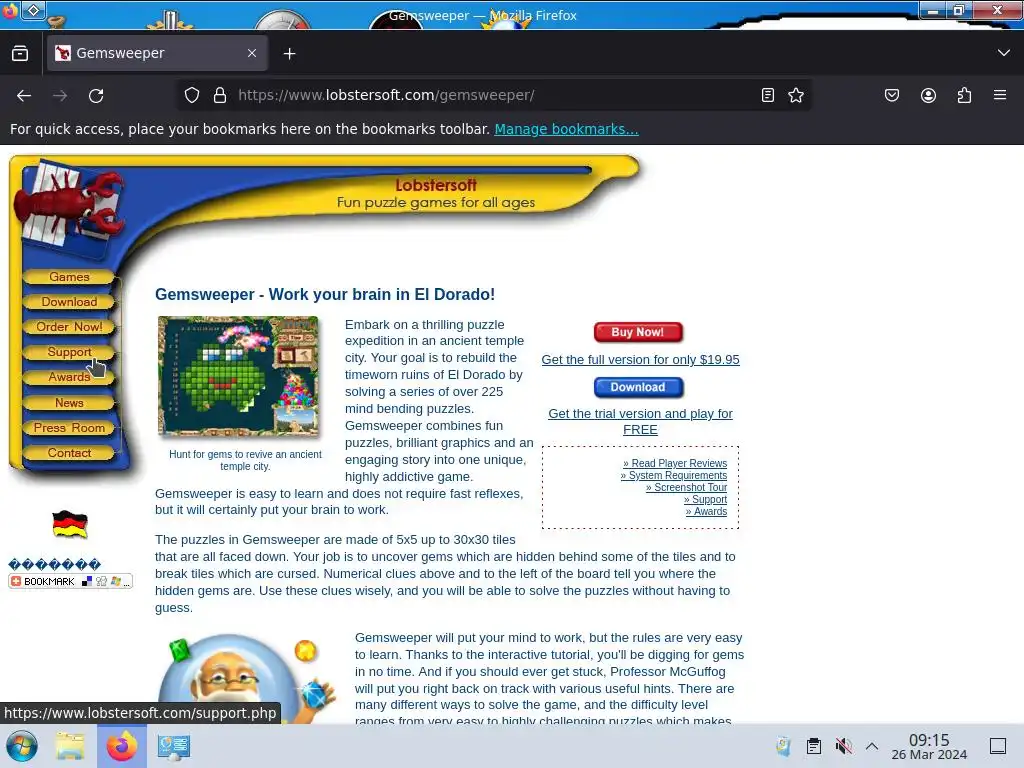Open the News menu item
1024x768 pixels.
[69, 403]
